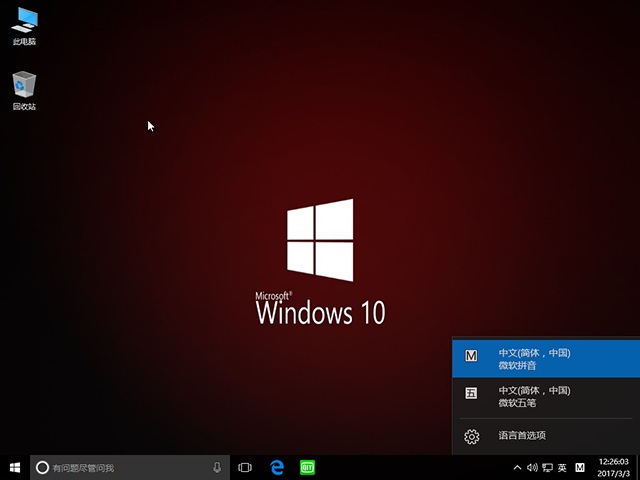Open the clock and date flyout
The image size is (640, 480).
pos(611,467)
